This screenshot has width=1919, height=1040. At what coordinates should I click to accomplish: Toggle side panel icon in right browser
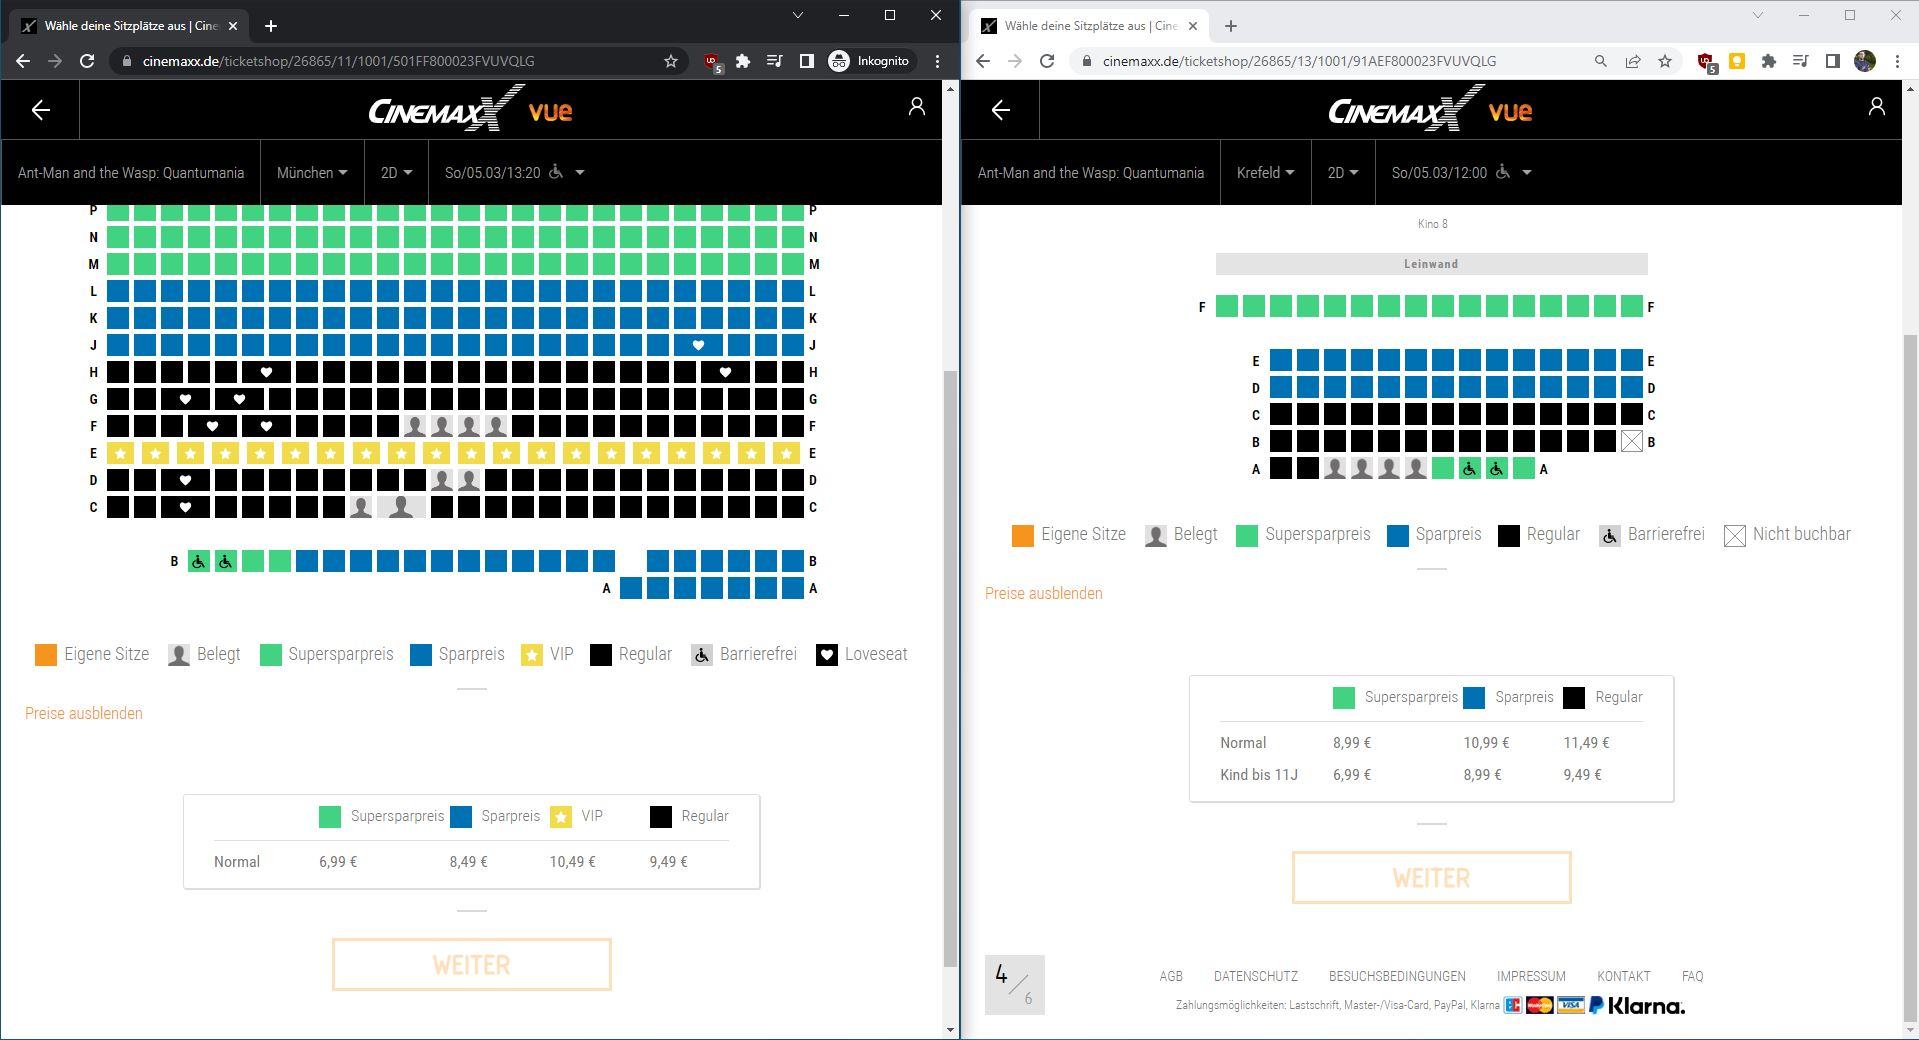pos(1832,61)
